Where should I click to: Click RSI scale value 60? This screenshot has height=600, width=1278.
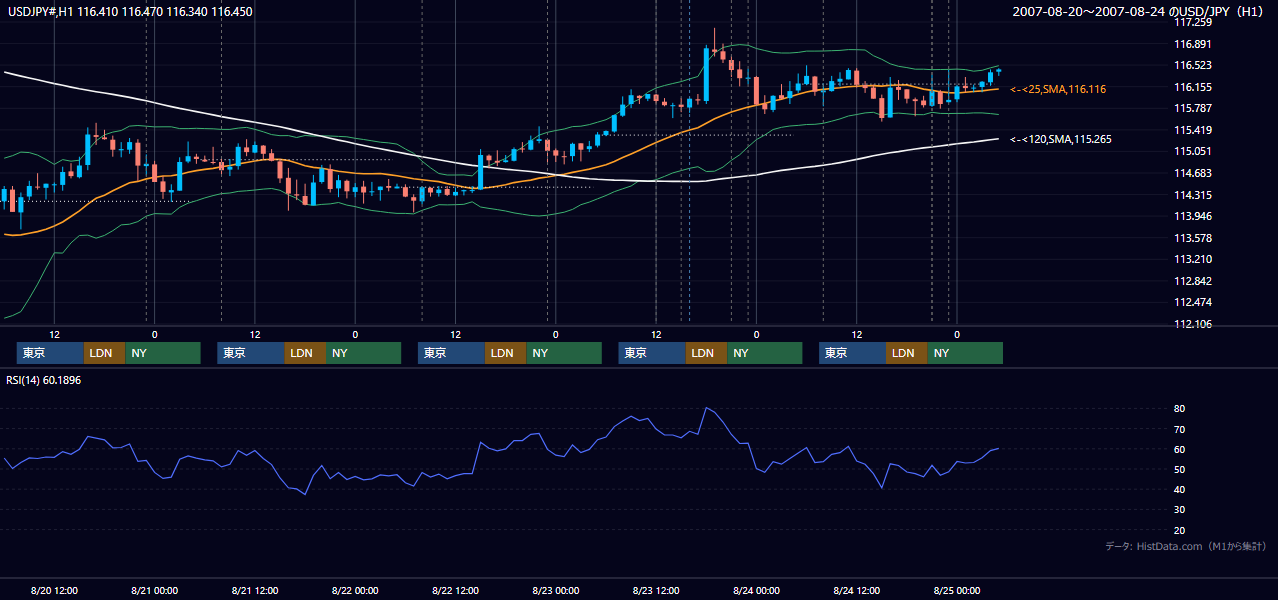[x=1180, y=449]
